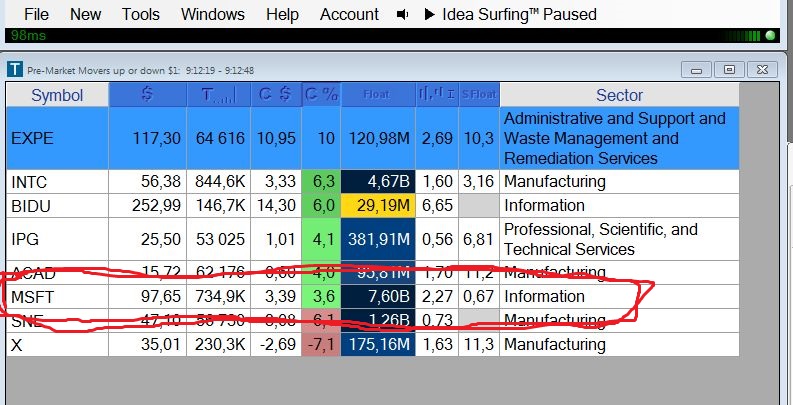Screen dimensions: 793x405
Task: Sort by Relative Volume column header icon
Action: [437, 95]
